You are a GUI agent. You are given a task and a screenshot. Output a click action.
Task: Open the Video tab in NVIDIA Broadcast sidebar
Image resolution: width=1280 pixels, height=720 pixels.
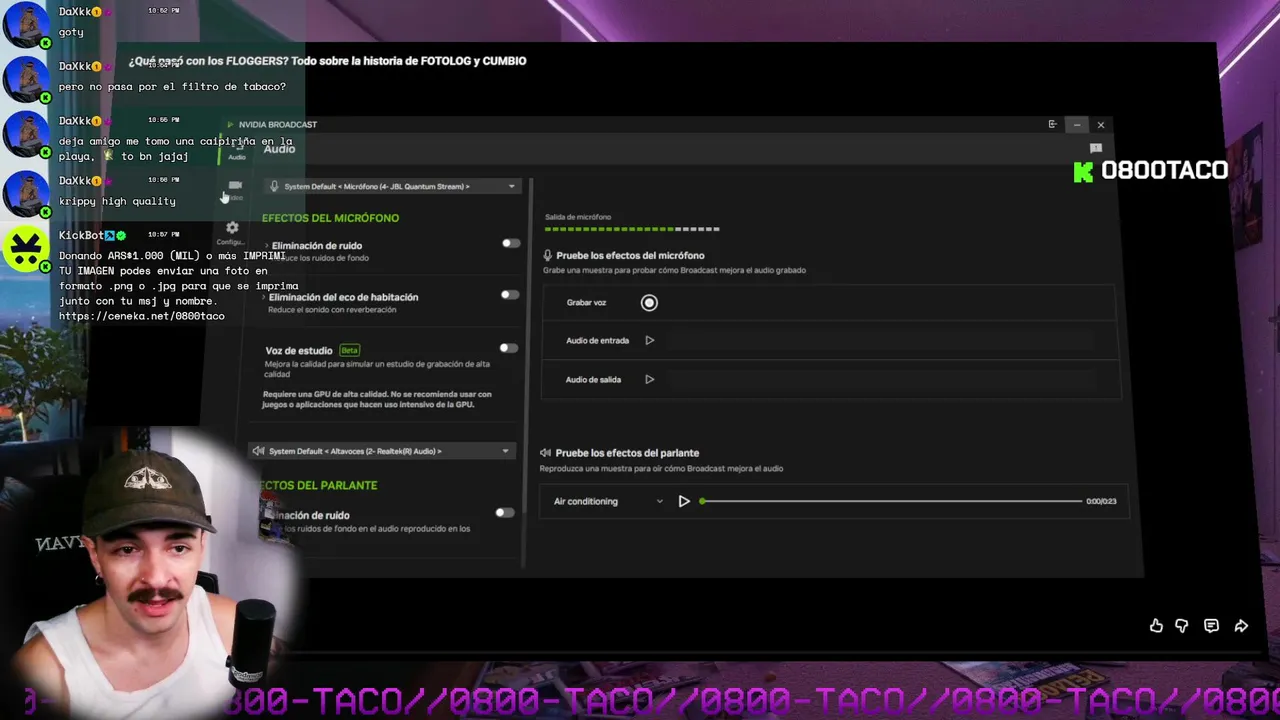tap(235, 188)
